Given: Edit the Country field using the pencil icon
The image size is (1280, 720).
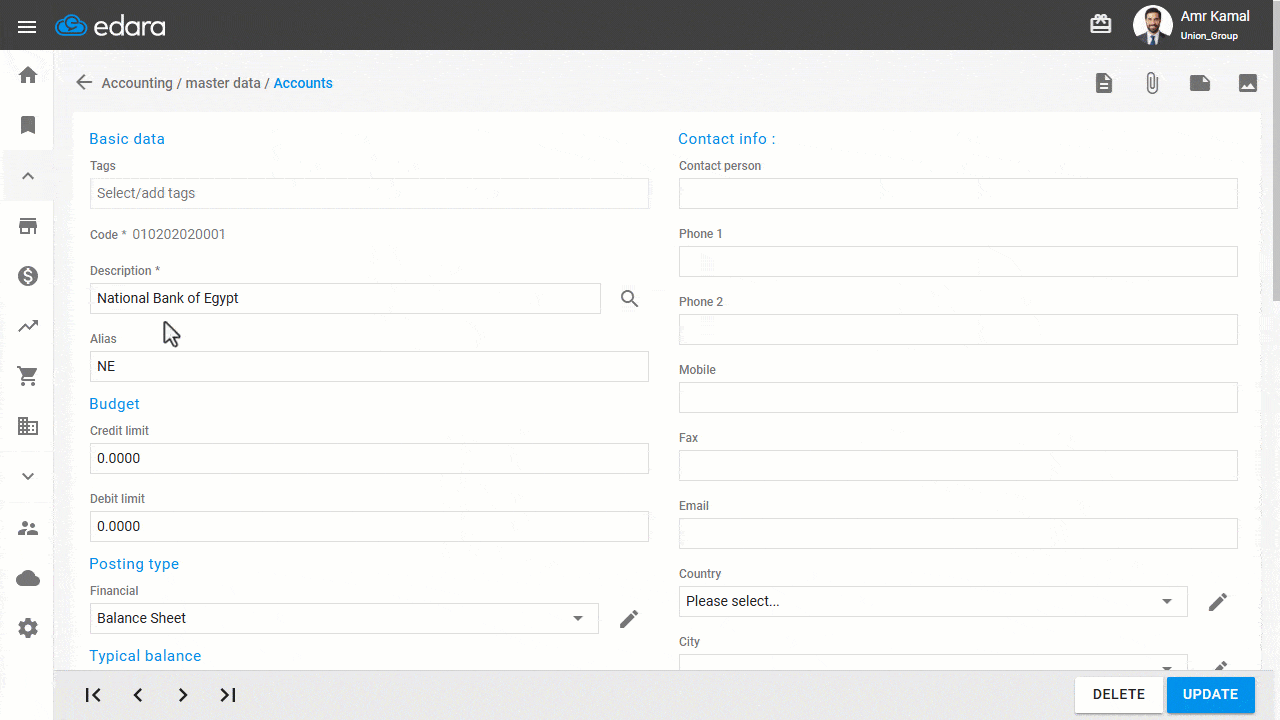Looking at the screenshot, I should point(1218,601).
